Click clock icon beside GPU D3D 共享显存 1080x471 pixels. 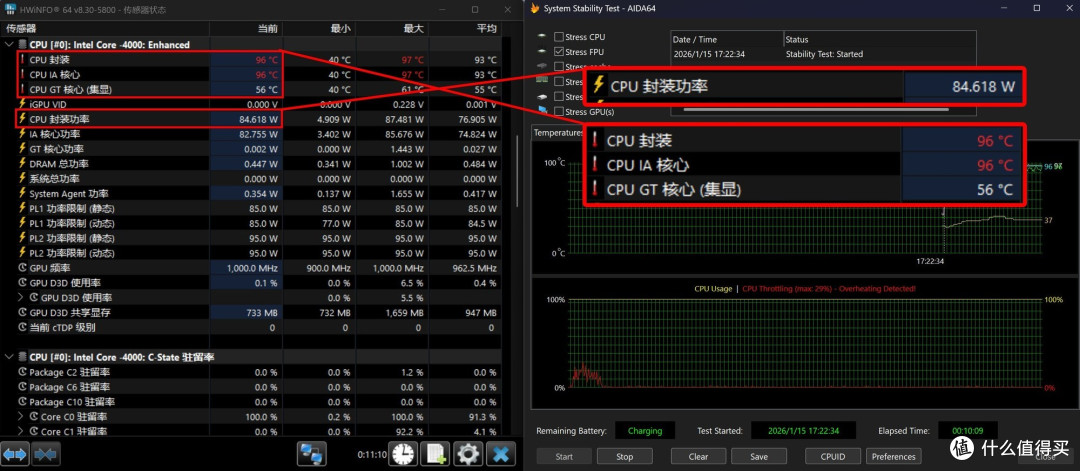22,313
